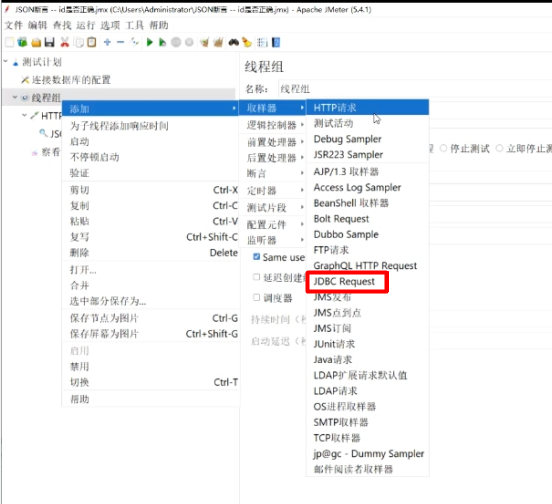Image resolution: width=552 pixels, height=504 pixels.
Task: Click Start no pauses icon
Action: (x=162, y=43)
